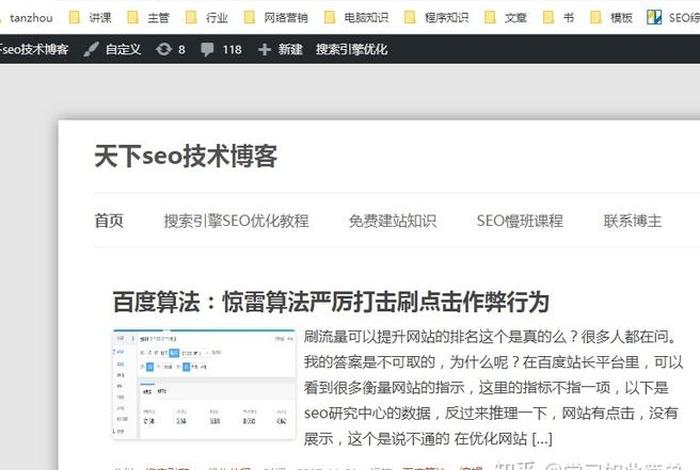Viewport: 700px width, 470px height.
Task: Open 联系博主 navigation item
Action: point(633,220)
